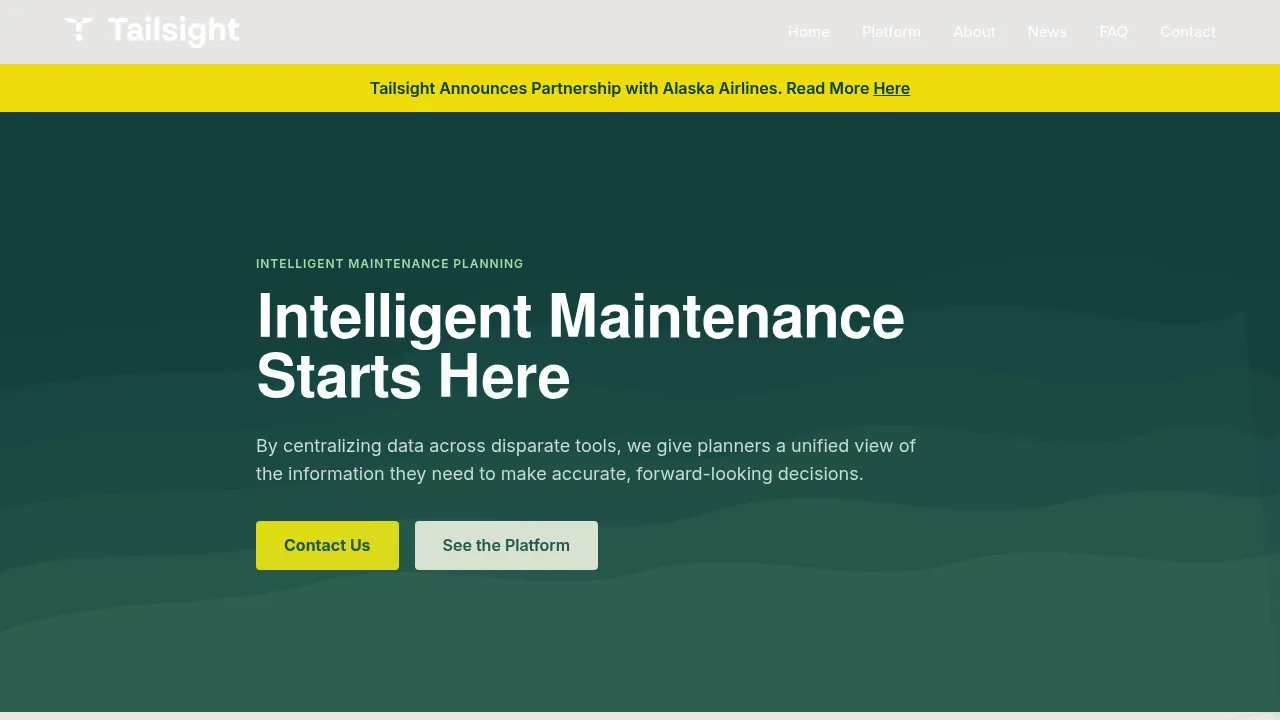Select Contact in the top navigation
The height and width of the screenshot is (720, 1280).
coord(1187,32)
